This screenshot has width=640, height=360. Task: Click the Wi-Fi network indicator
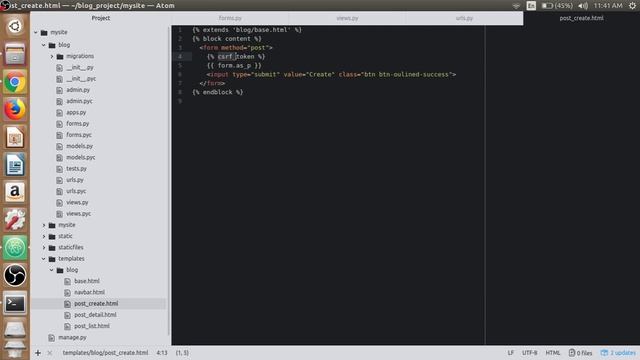(516, 6)
